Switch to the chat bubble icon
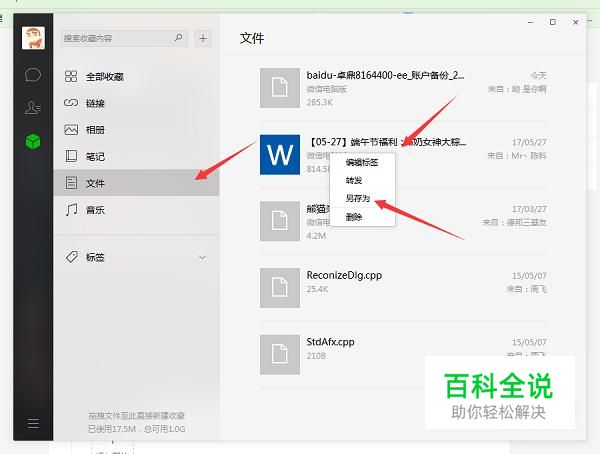600x454 pixels. pos(33,75)
